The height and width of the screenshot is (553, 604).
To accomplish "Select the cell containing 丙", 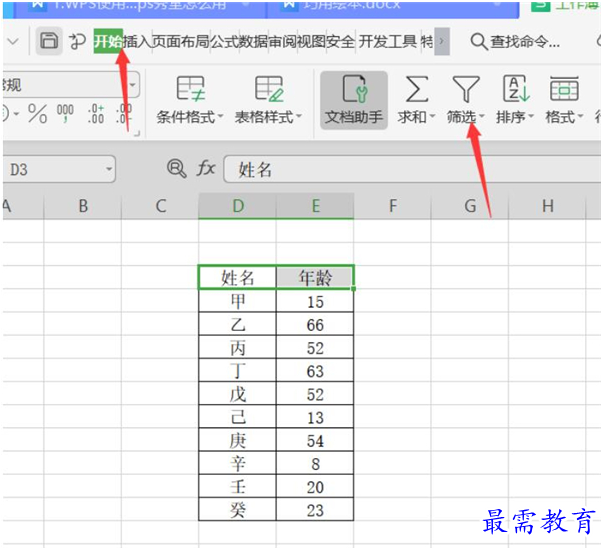I will pos(238,347).
